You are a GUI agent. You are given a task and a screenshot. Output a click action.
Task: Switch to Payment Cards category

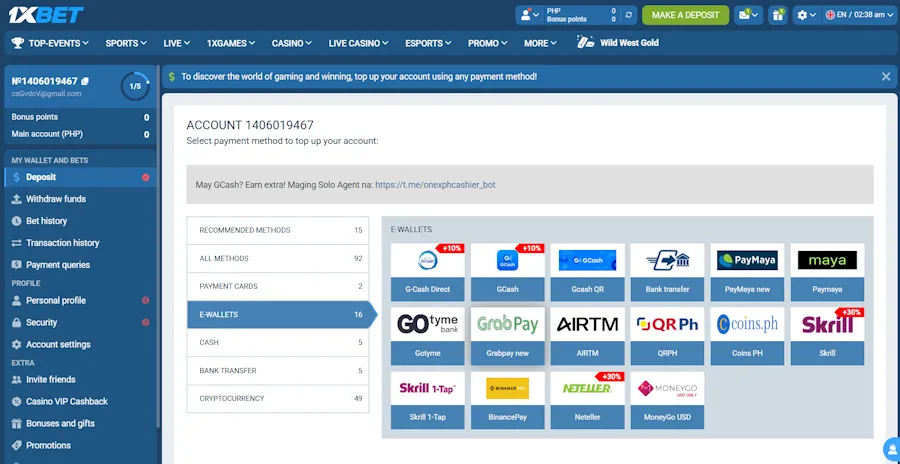coord(278,286)
